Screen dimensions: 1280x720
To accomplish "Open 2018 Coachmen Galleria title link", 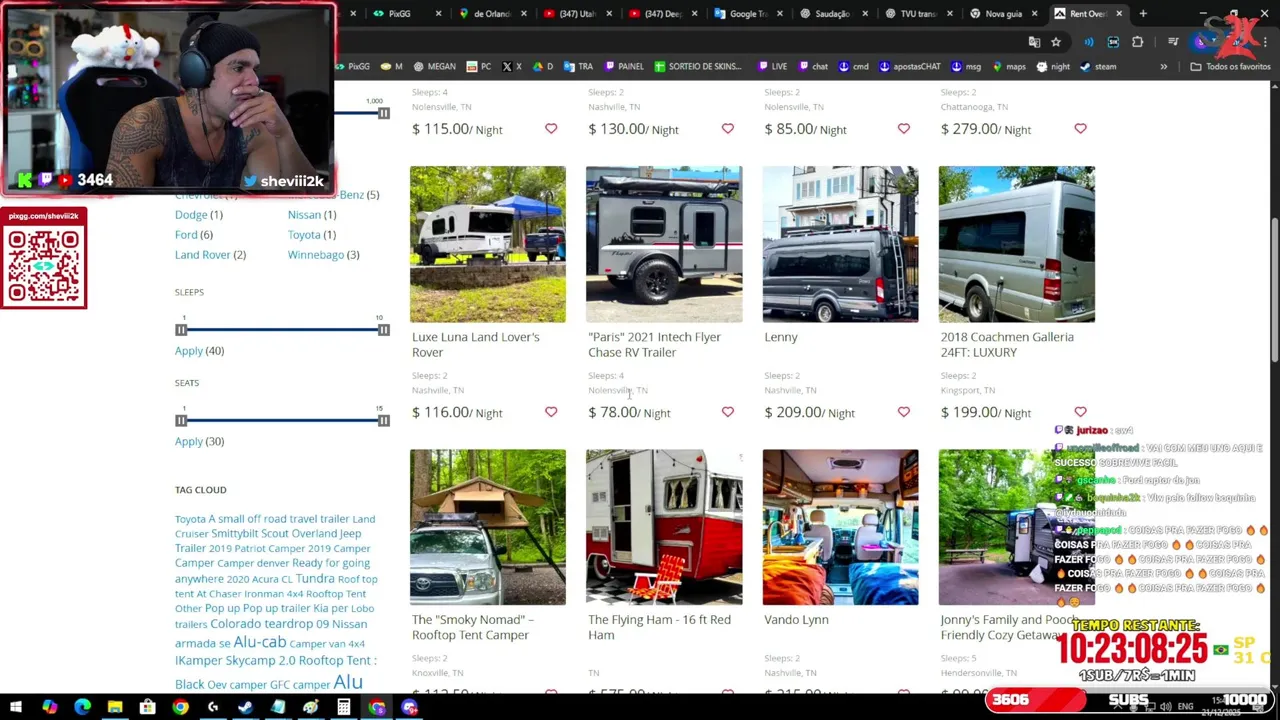I will [1007, 344].
